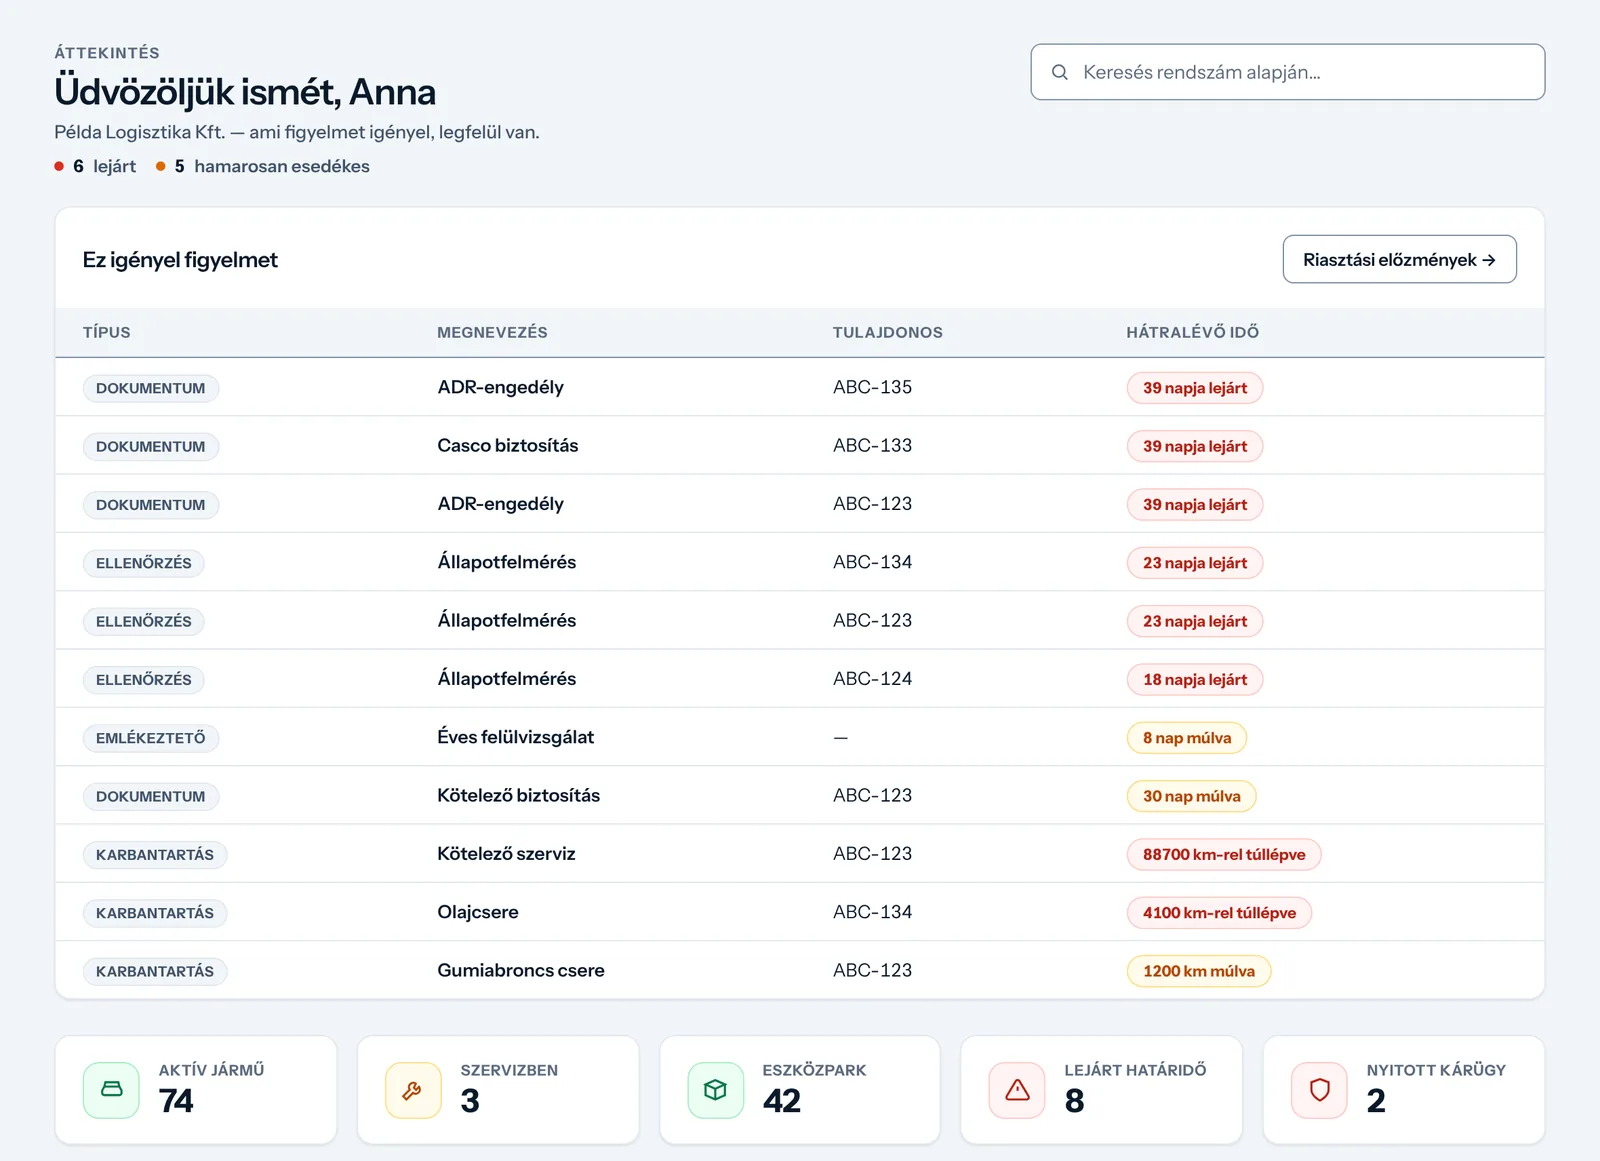Image resolution: width=1600 pixels, height=1161 pixels.
Task: Click the Lejárt határidő count 8
Action: tap(1075, 1101)
